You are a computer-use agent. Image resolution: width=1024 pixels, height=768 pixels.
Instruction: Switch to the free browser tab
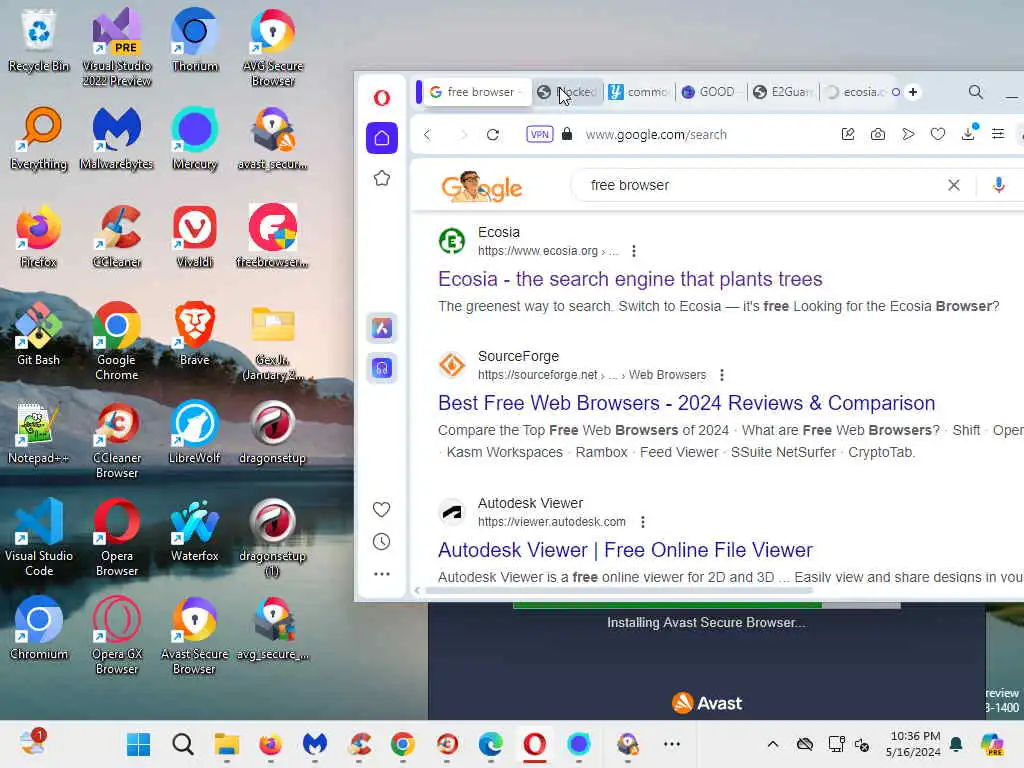coord(475,92)
